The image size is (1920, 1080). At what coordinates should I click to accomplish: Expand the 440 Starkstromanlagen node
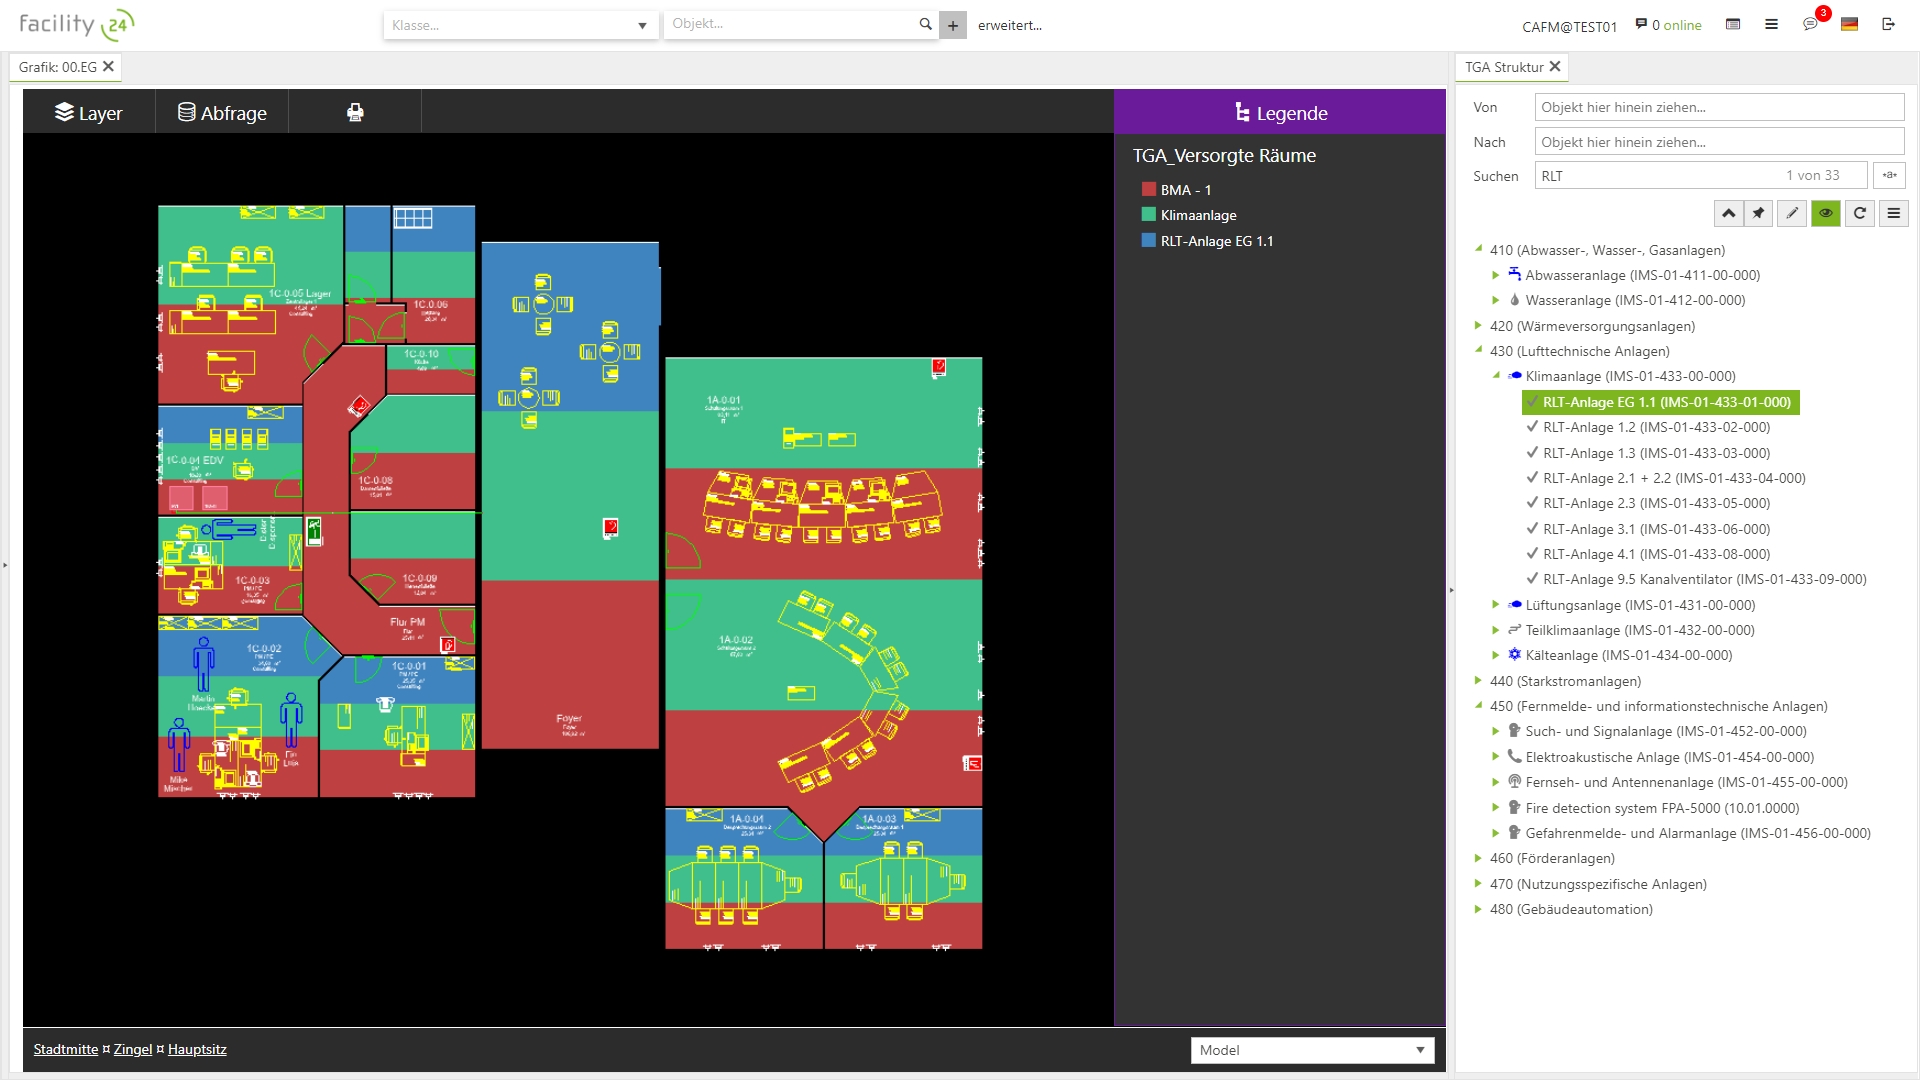click(1478, 681)
